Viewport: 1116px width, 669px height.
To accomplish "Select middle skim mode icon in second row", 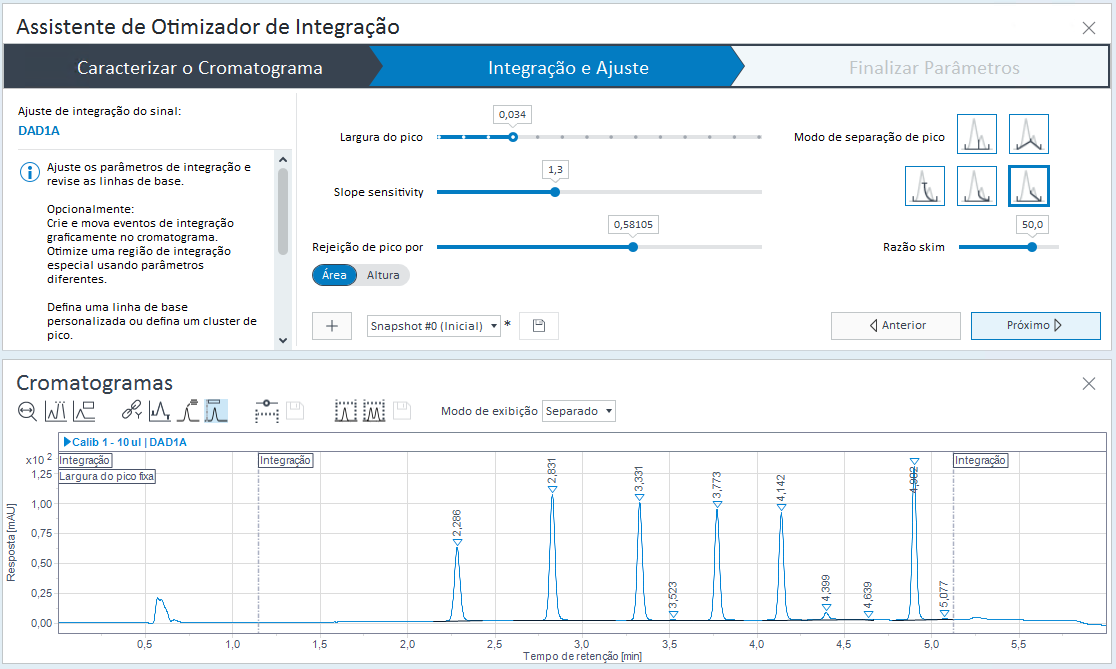I will (976, 186).
